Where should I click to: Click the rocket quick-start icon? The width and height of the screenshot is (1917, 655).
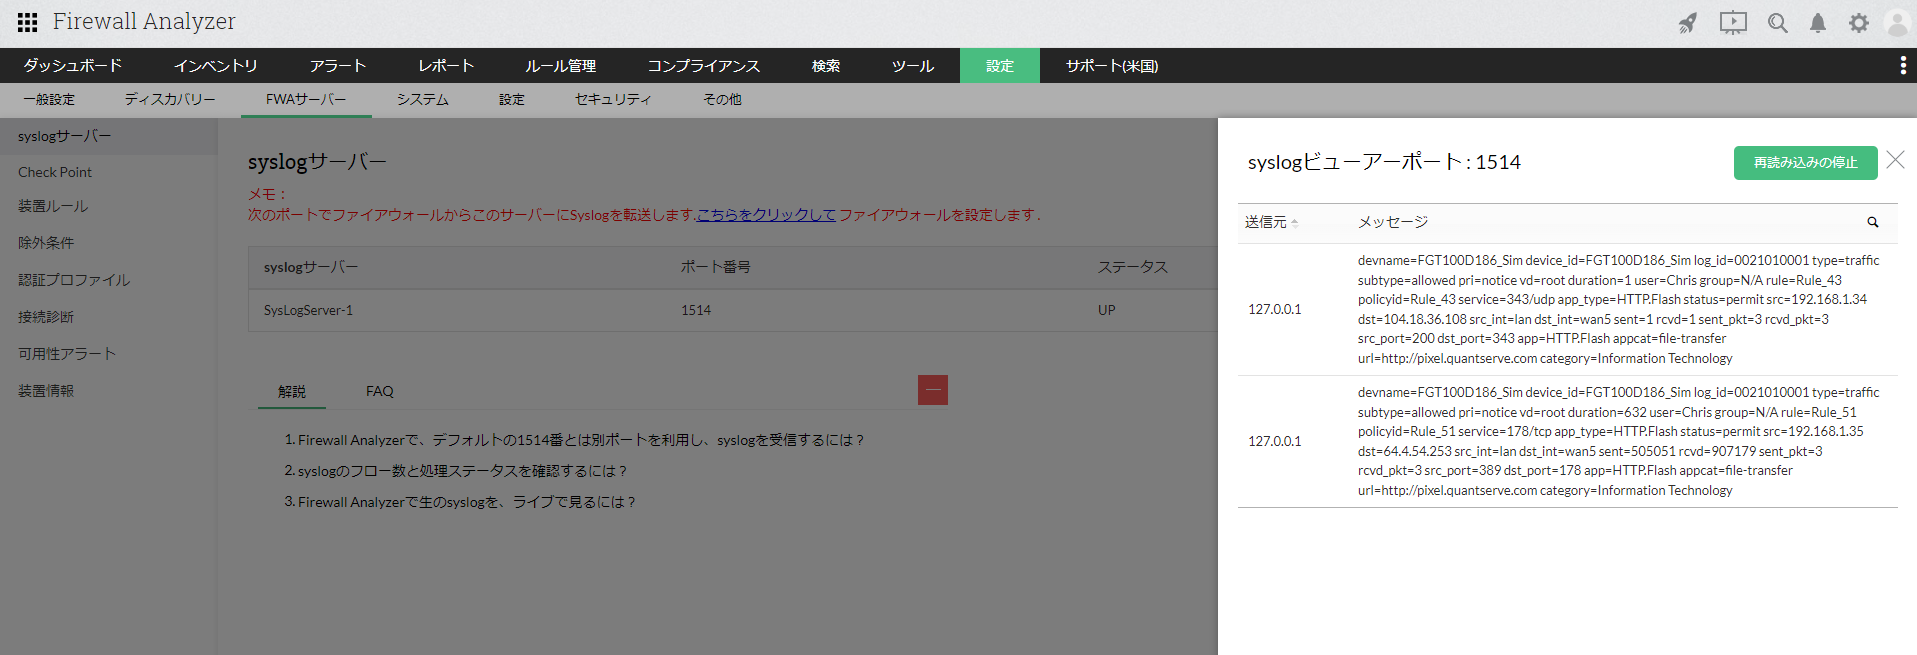tap(1688, 23)
